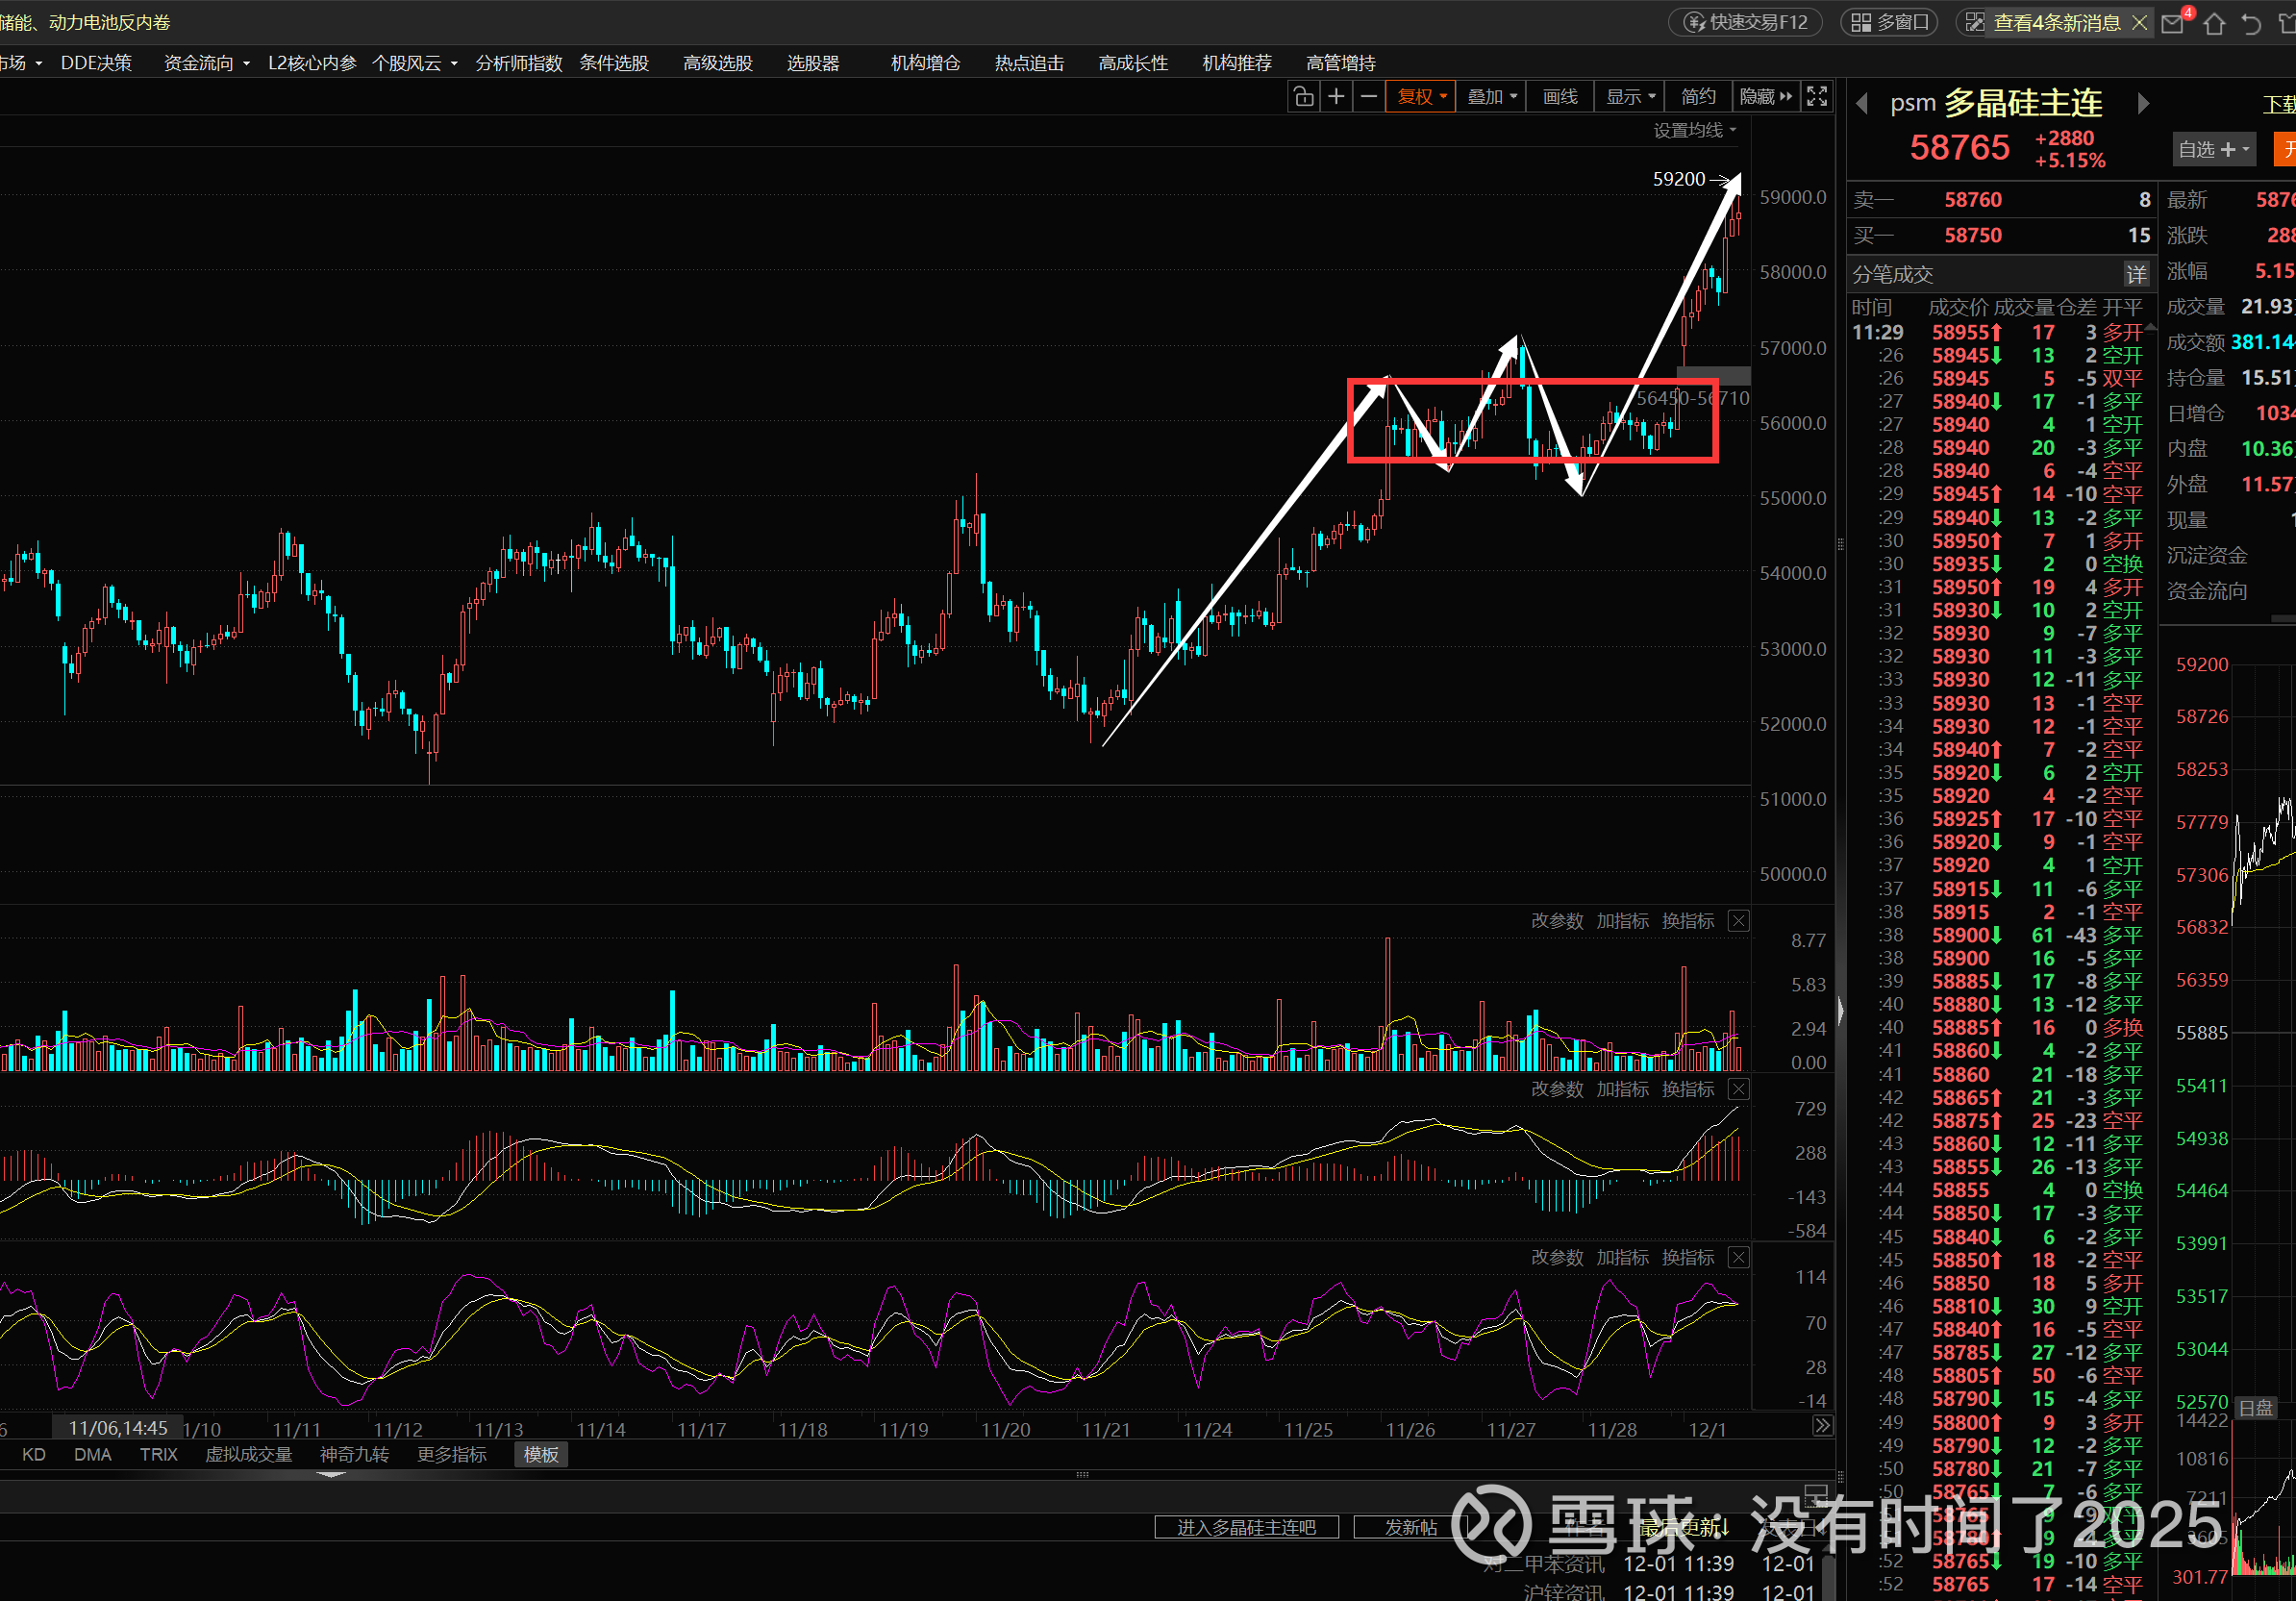Click 快速交易F12 button

[1746, 22]
